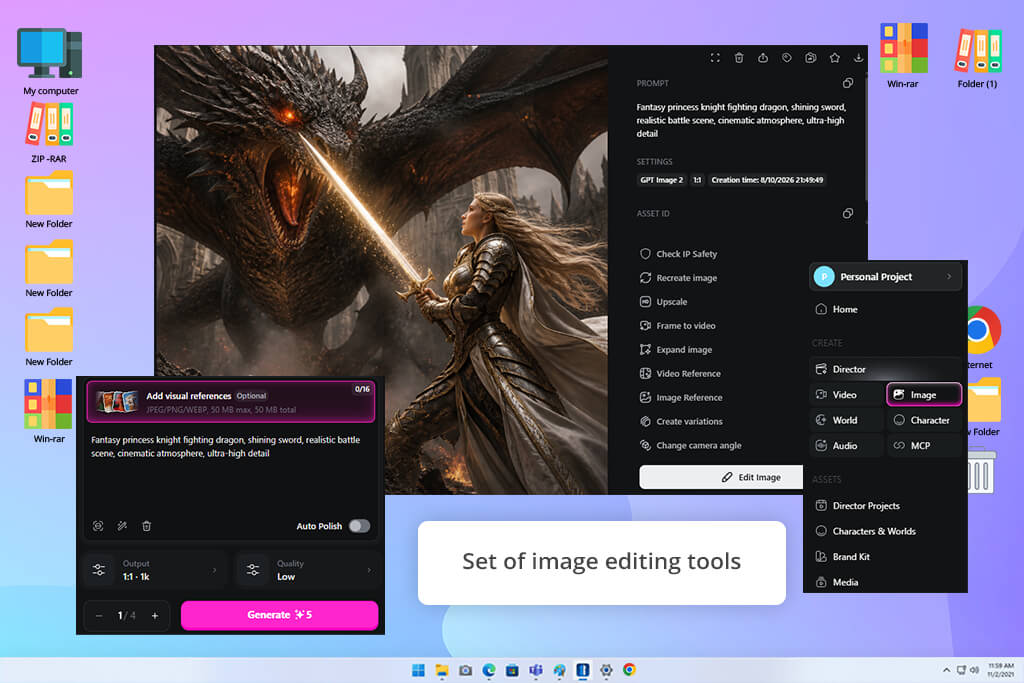Screen dimensions: 1024x683
Task: Open the Windows Start menu
Action: click(x=419, y=670)
